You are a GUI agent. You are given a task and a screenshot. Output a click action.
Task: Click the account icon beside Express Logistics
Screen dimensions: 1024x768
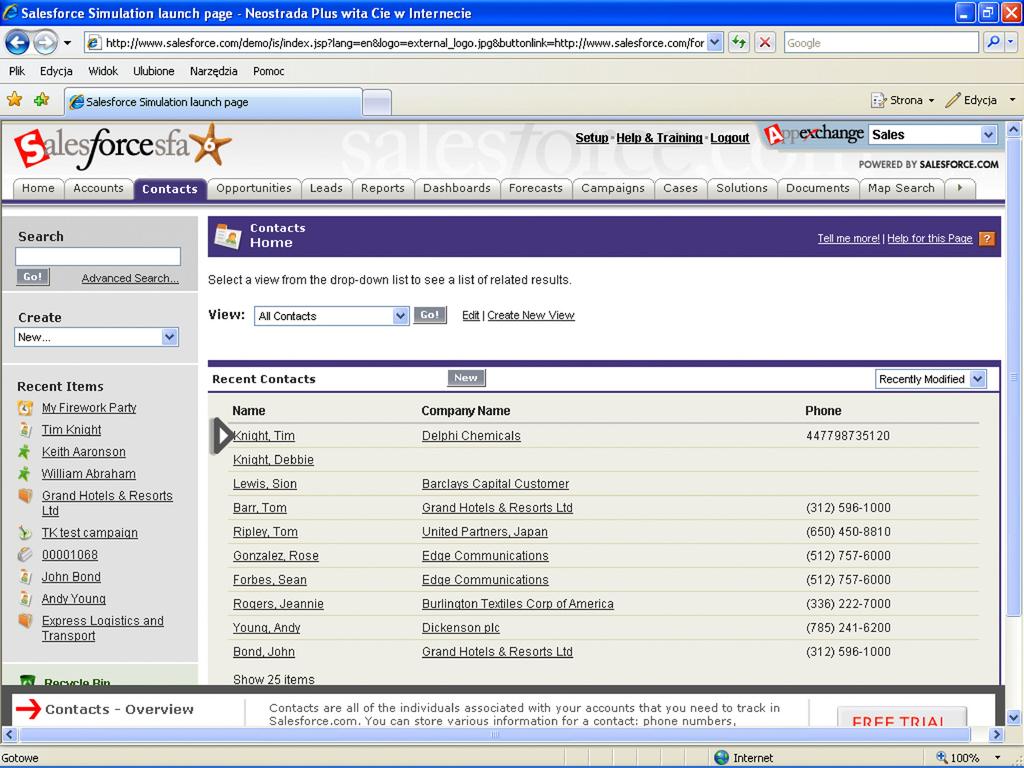(x=25, y=620)
